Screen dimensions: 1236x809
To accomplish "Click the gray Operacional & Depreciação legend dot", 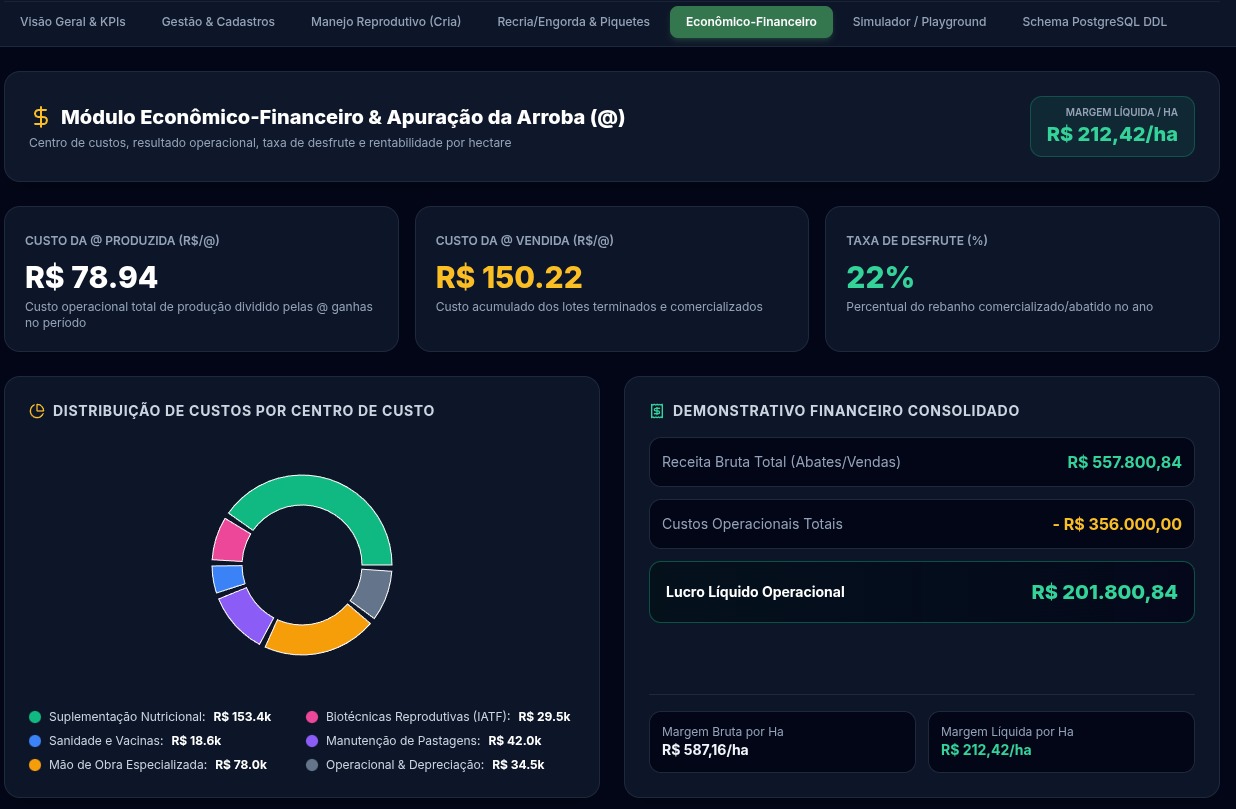I will click(x=312, y=765).
